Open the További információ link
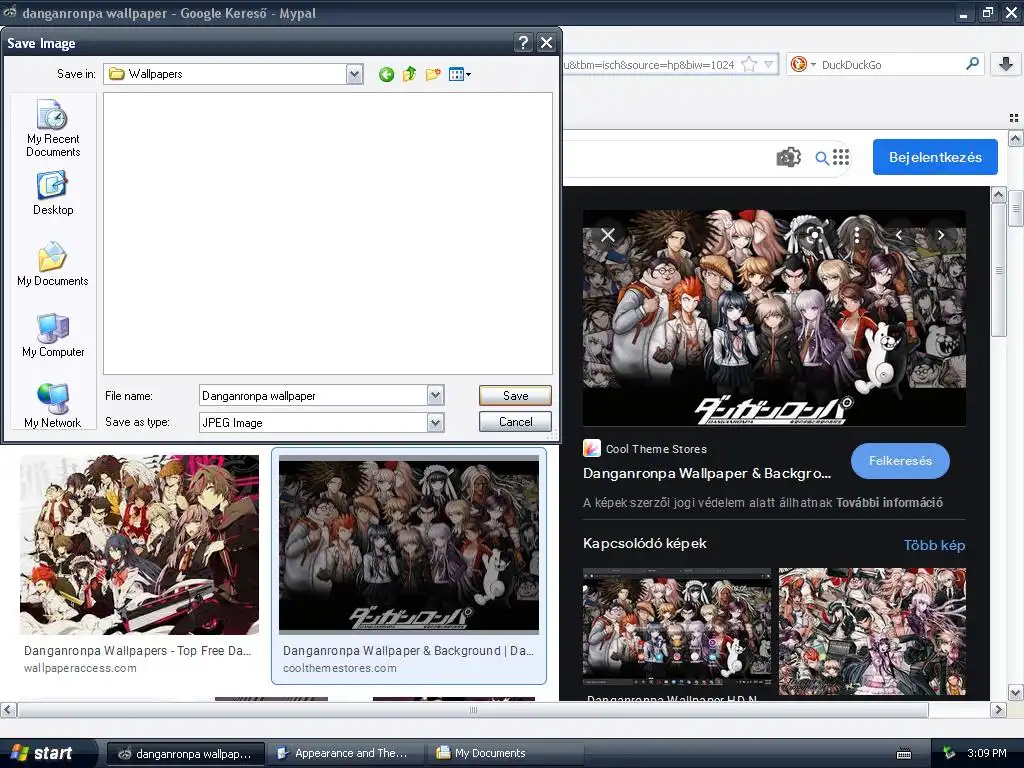This screenshot has height=768, width=1024. [889, 503]
